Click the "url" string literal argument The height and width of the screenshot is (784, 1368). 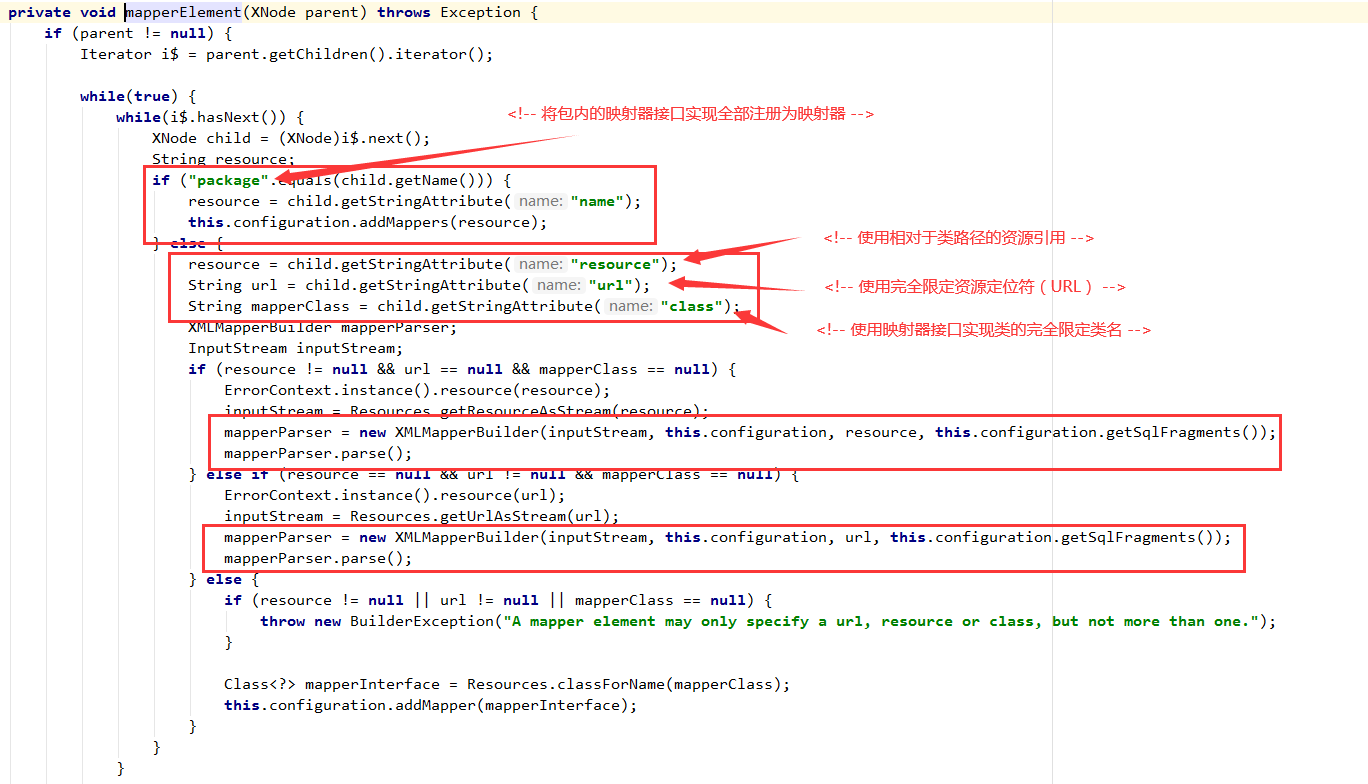tap(610, 286)
